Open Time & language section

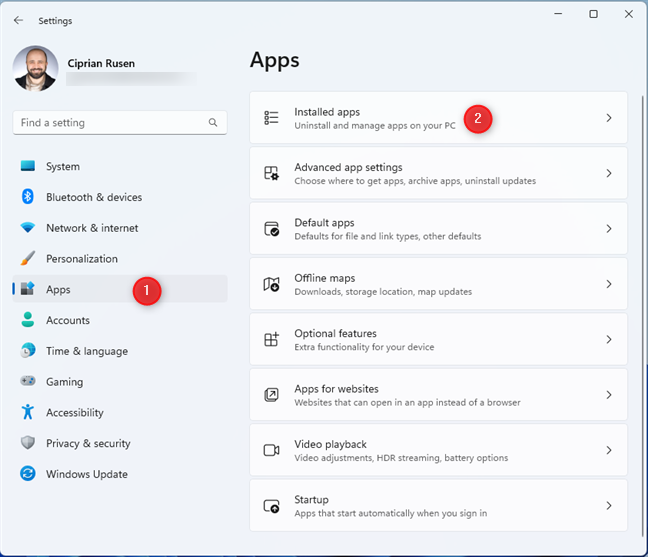coord(120,350)
